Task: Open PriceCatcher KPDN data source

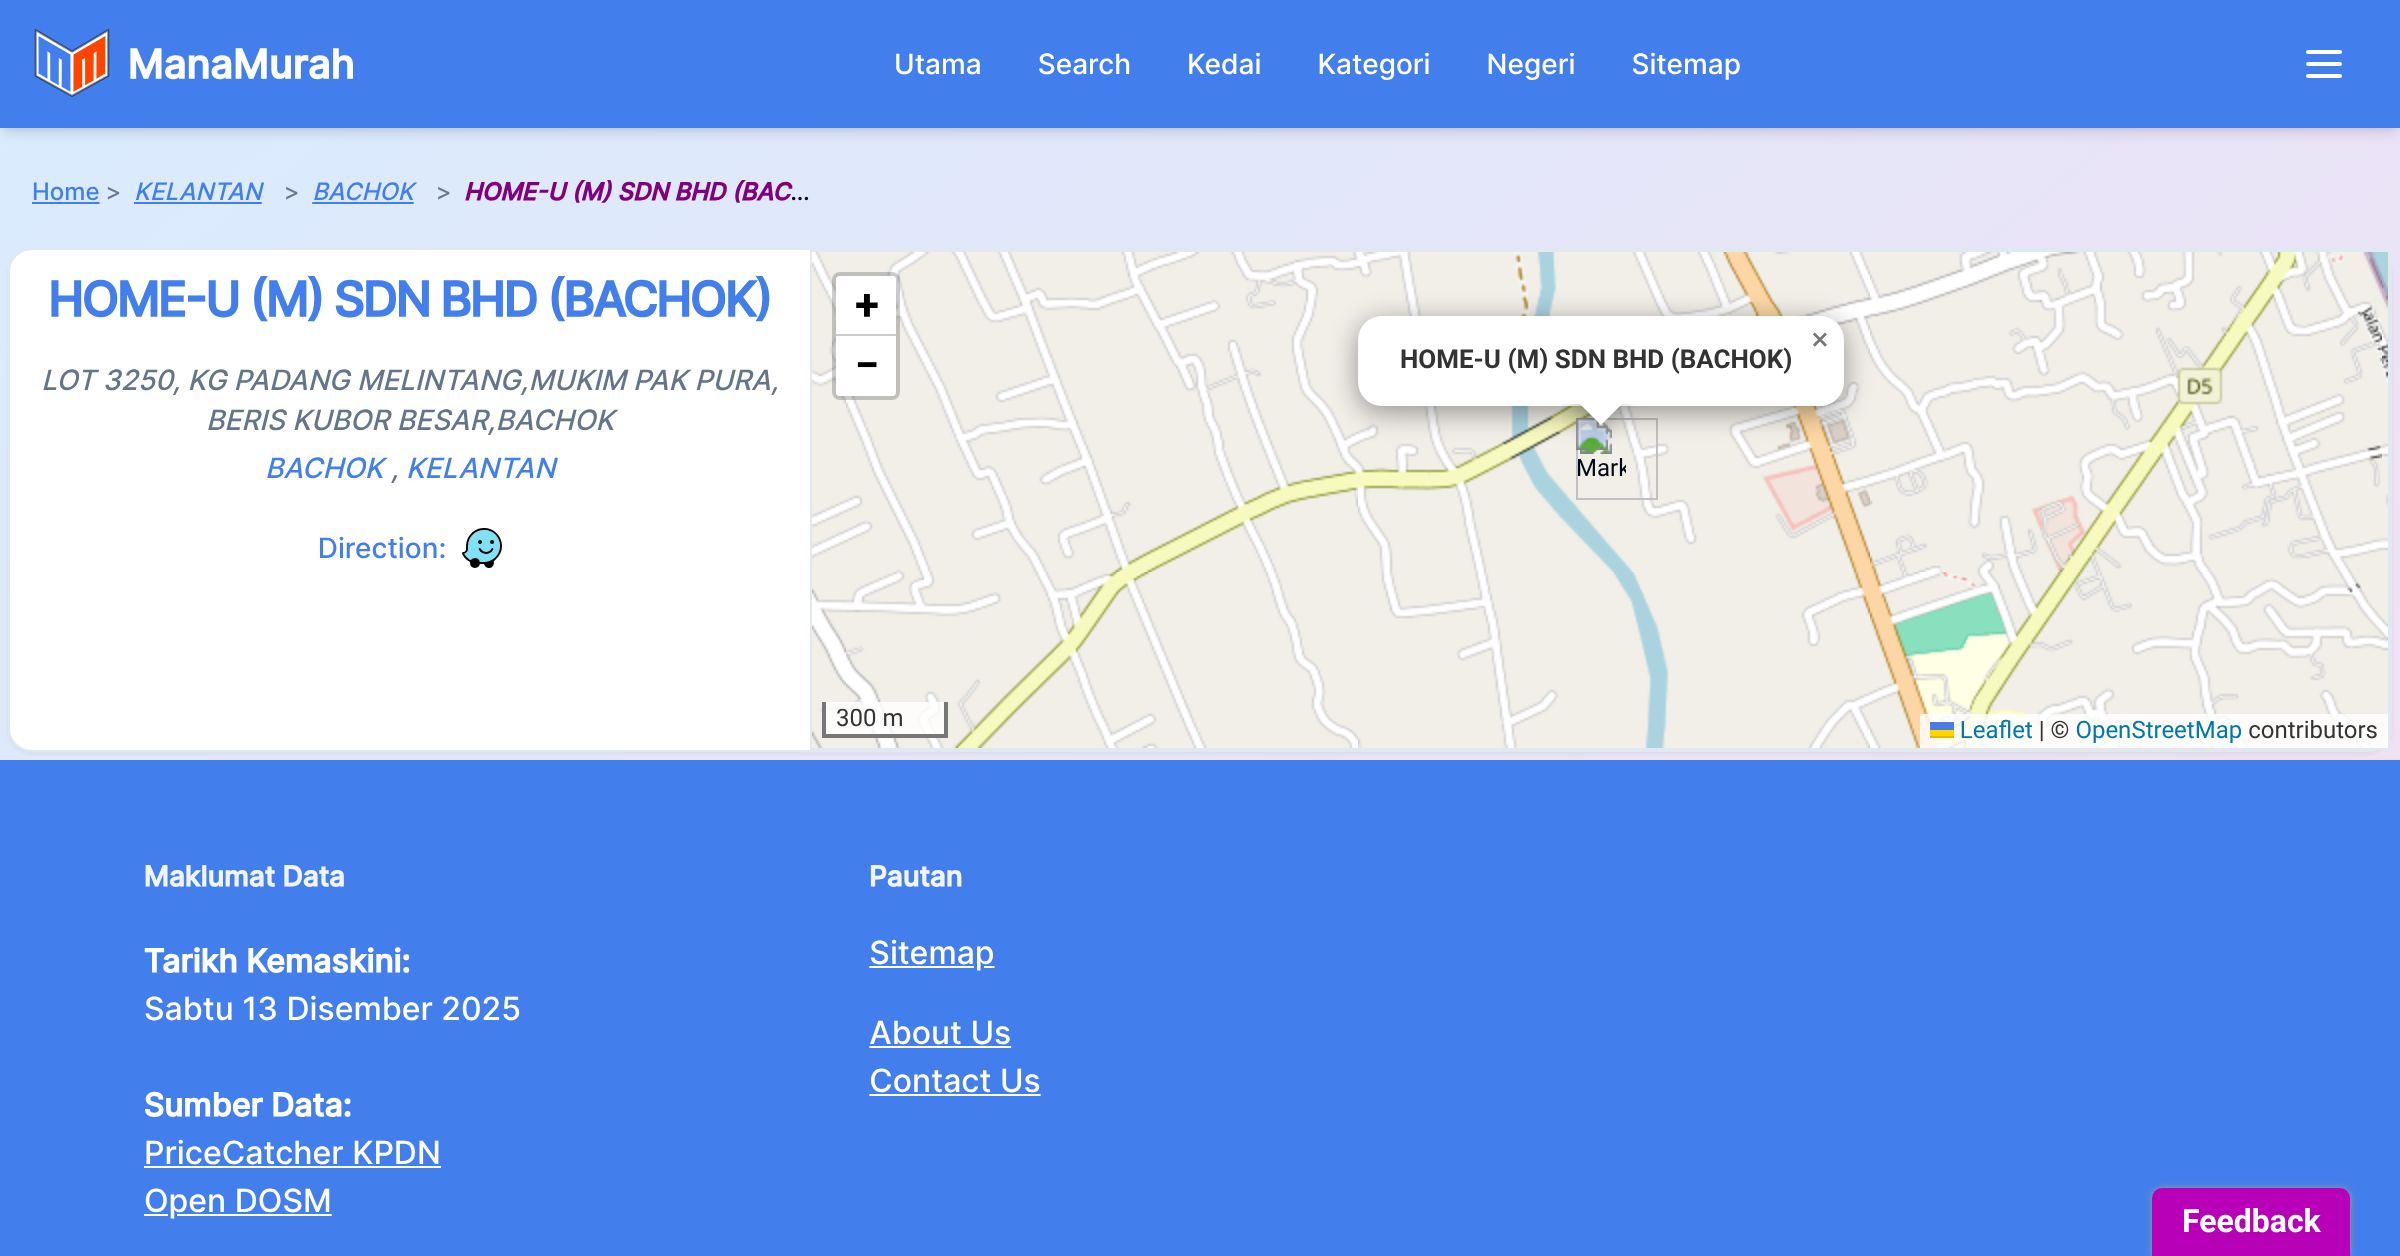Action: tap(292, 1153)
